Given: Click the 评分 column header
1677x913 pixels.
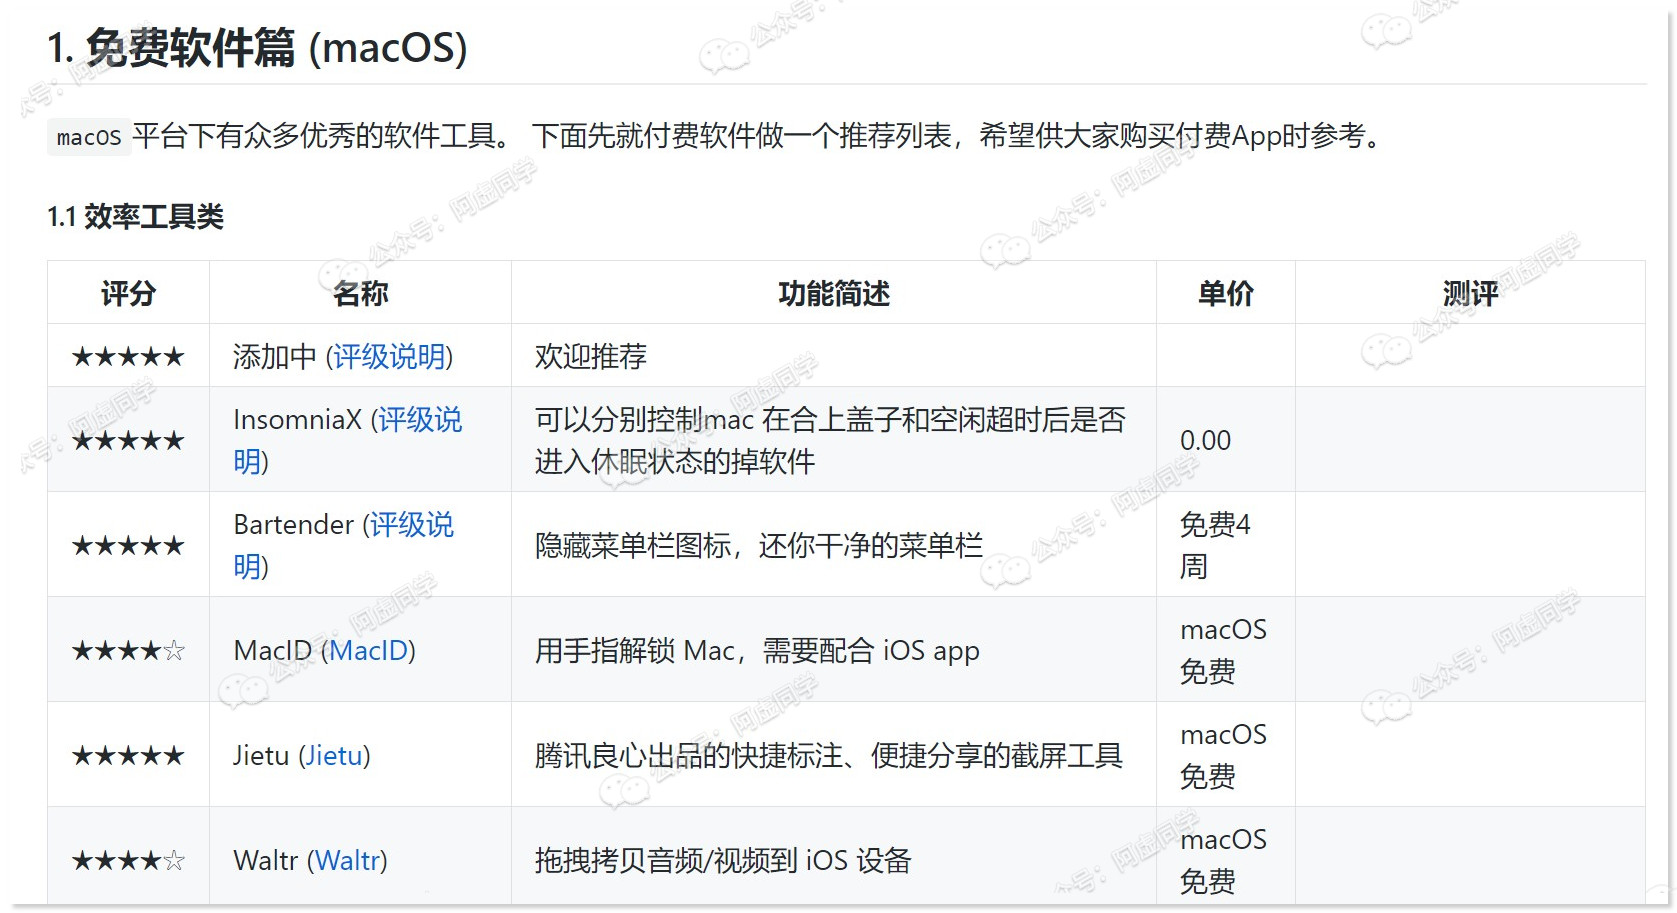Looking at the screenshot, I should [128, 293].
